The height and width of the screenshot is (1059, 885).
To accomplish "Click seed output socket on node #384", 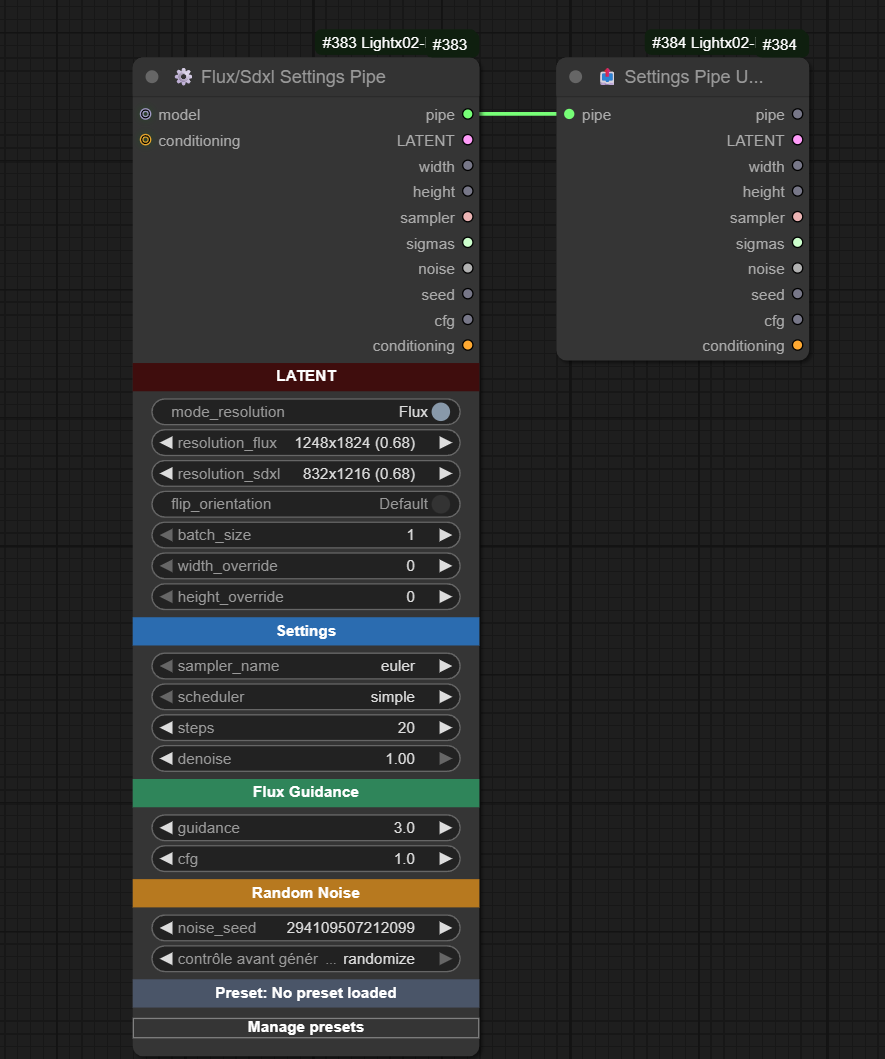I will 797,294.
